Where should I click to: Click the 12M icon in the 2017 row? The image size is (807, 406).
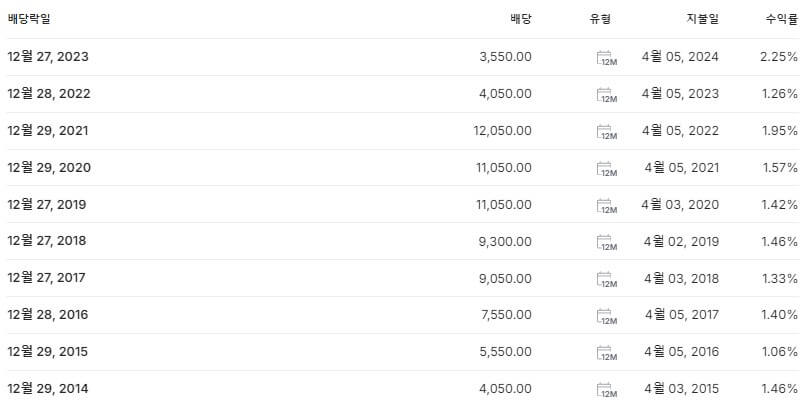pyautogui.click(x=607, y=279)
